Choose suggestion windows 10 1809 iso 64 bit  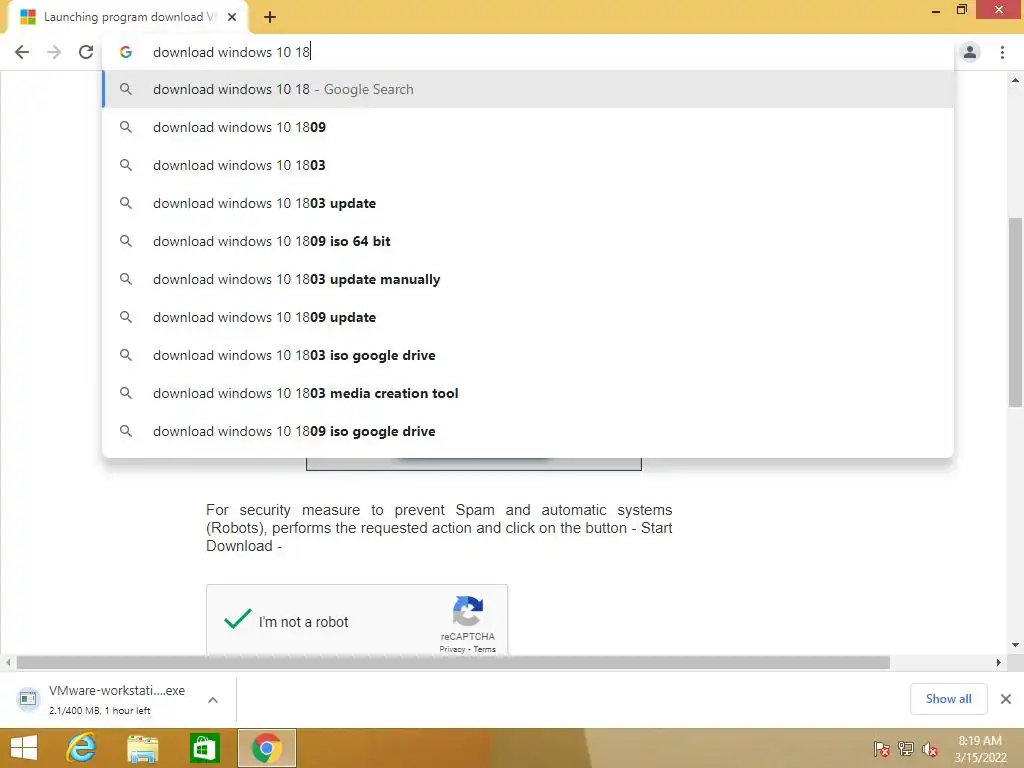click(x=528, y=241)
